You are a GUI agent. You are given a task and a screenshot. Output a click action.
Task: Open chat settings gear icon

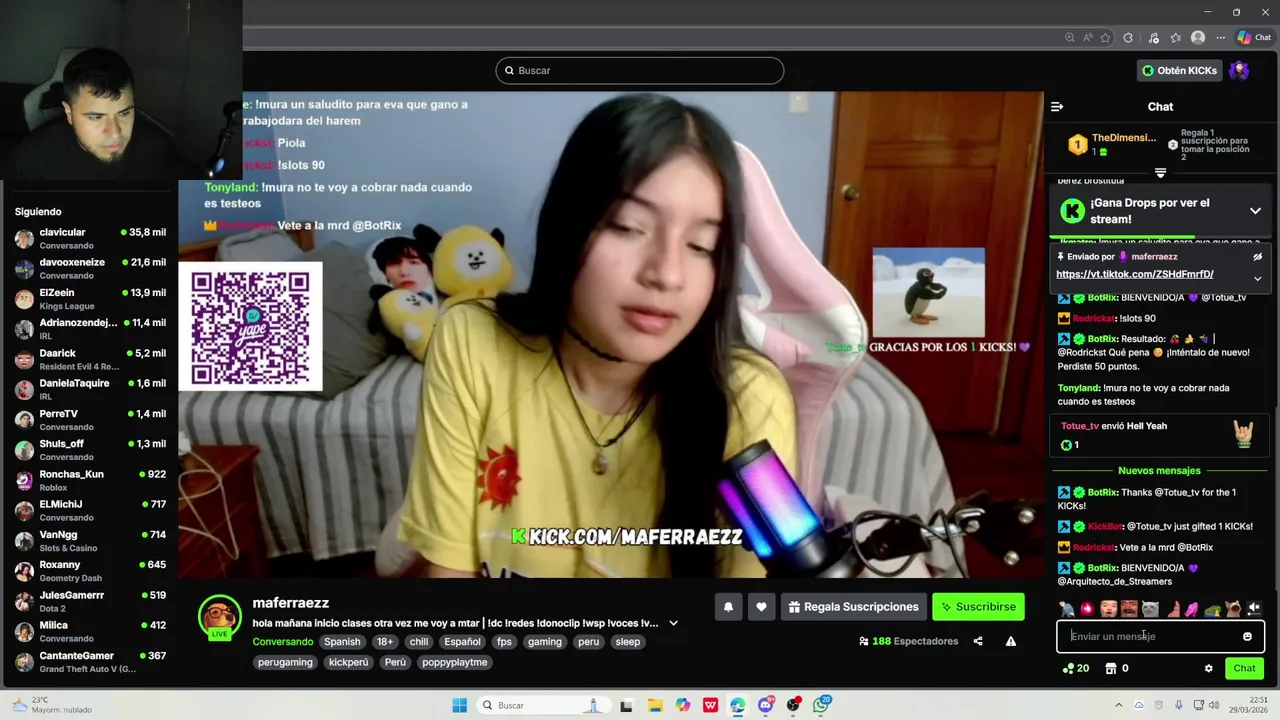pyautogui.click(x=1208, y=668)
